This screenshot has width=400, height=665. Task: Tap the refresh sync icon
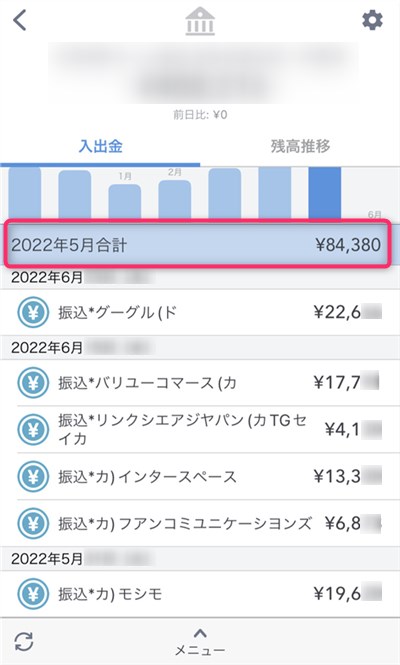[24, 641]
